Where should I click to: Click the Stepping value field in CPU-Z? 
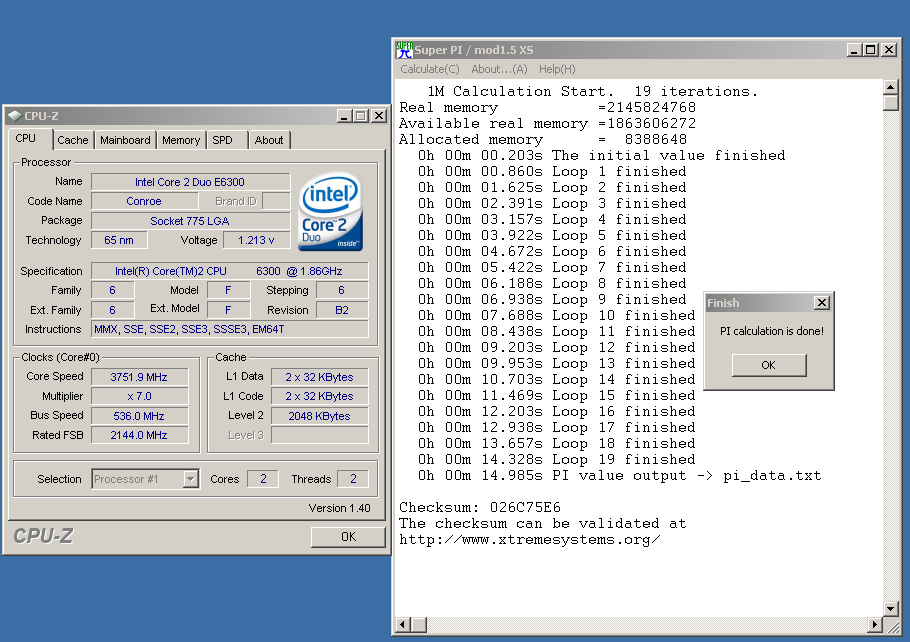click(x=342, y=290)
